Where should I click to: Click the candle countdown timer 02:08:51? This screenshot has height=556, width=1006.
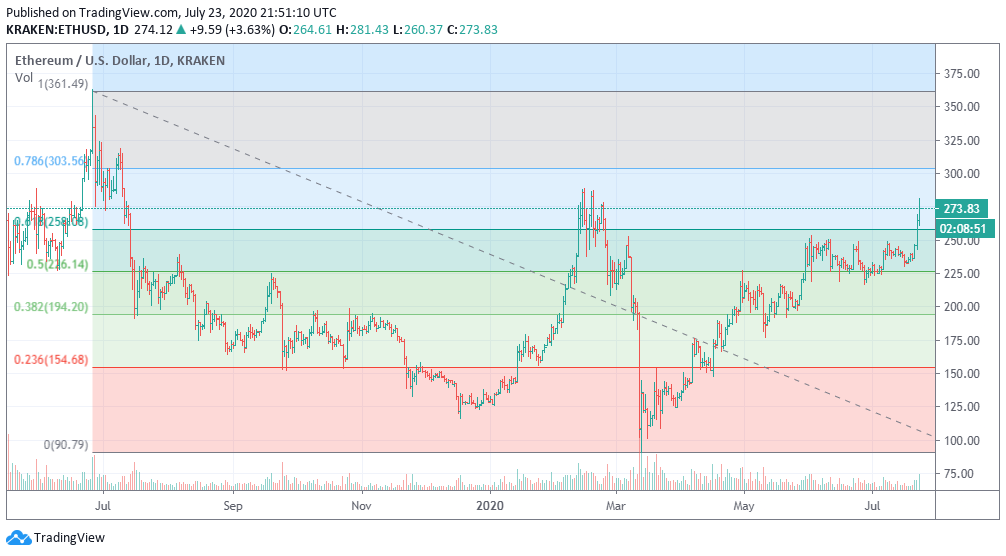point(960,228)
